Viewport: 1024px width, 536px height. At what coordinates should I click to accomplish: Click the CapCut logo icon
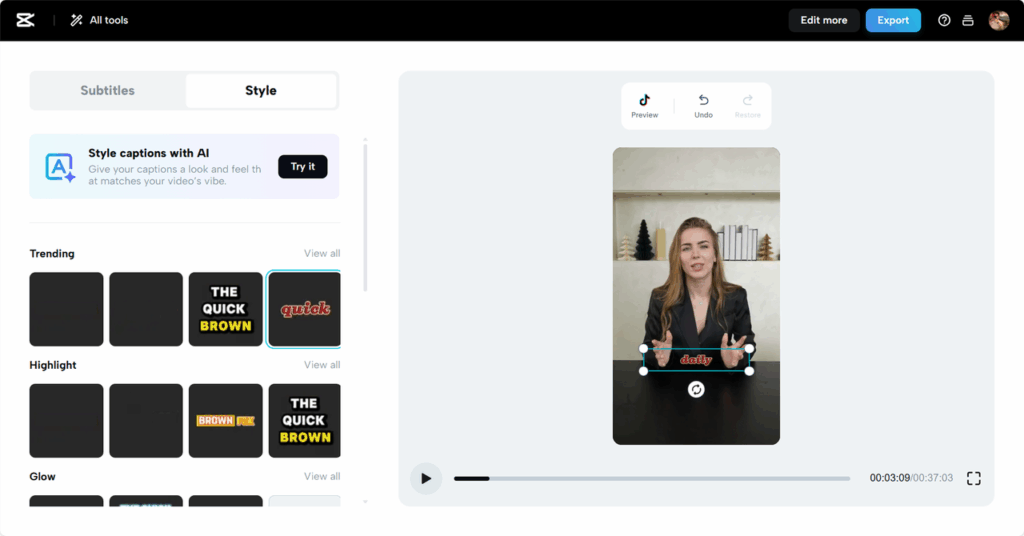[x=25, y=20]
